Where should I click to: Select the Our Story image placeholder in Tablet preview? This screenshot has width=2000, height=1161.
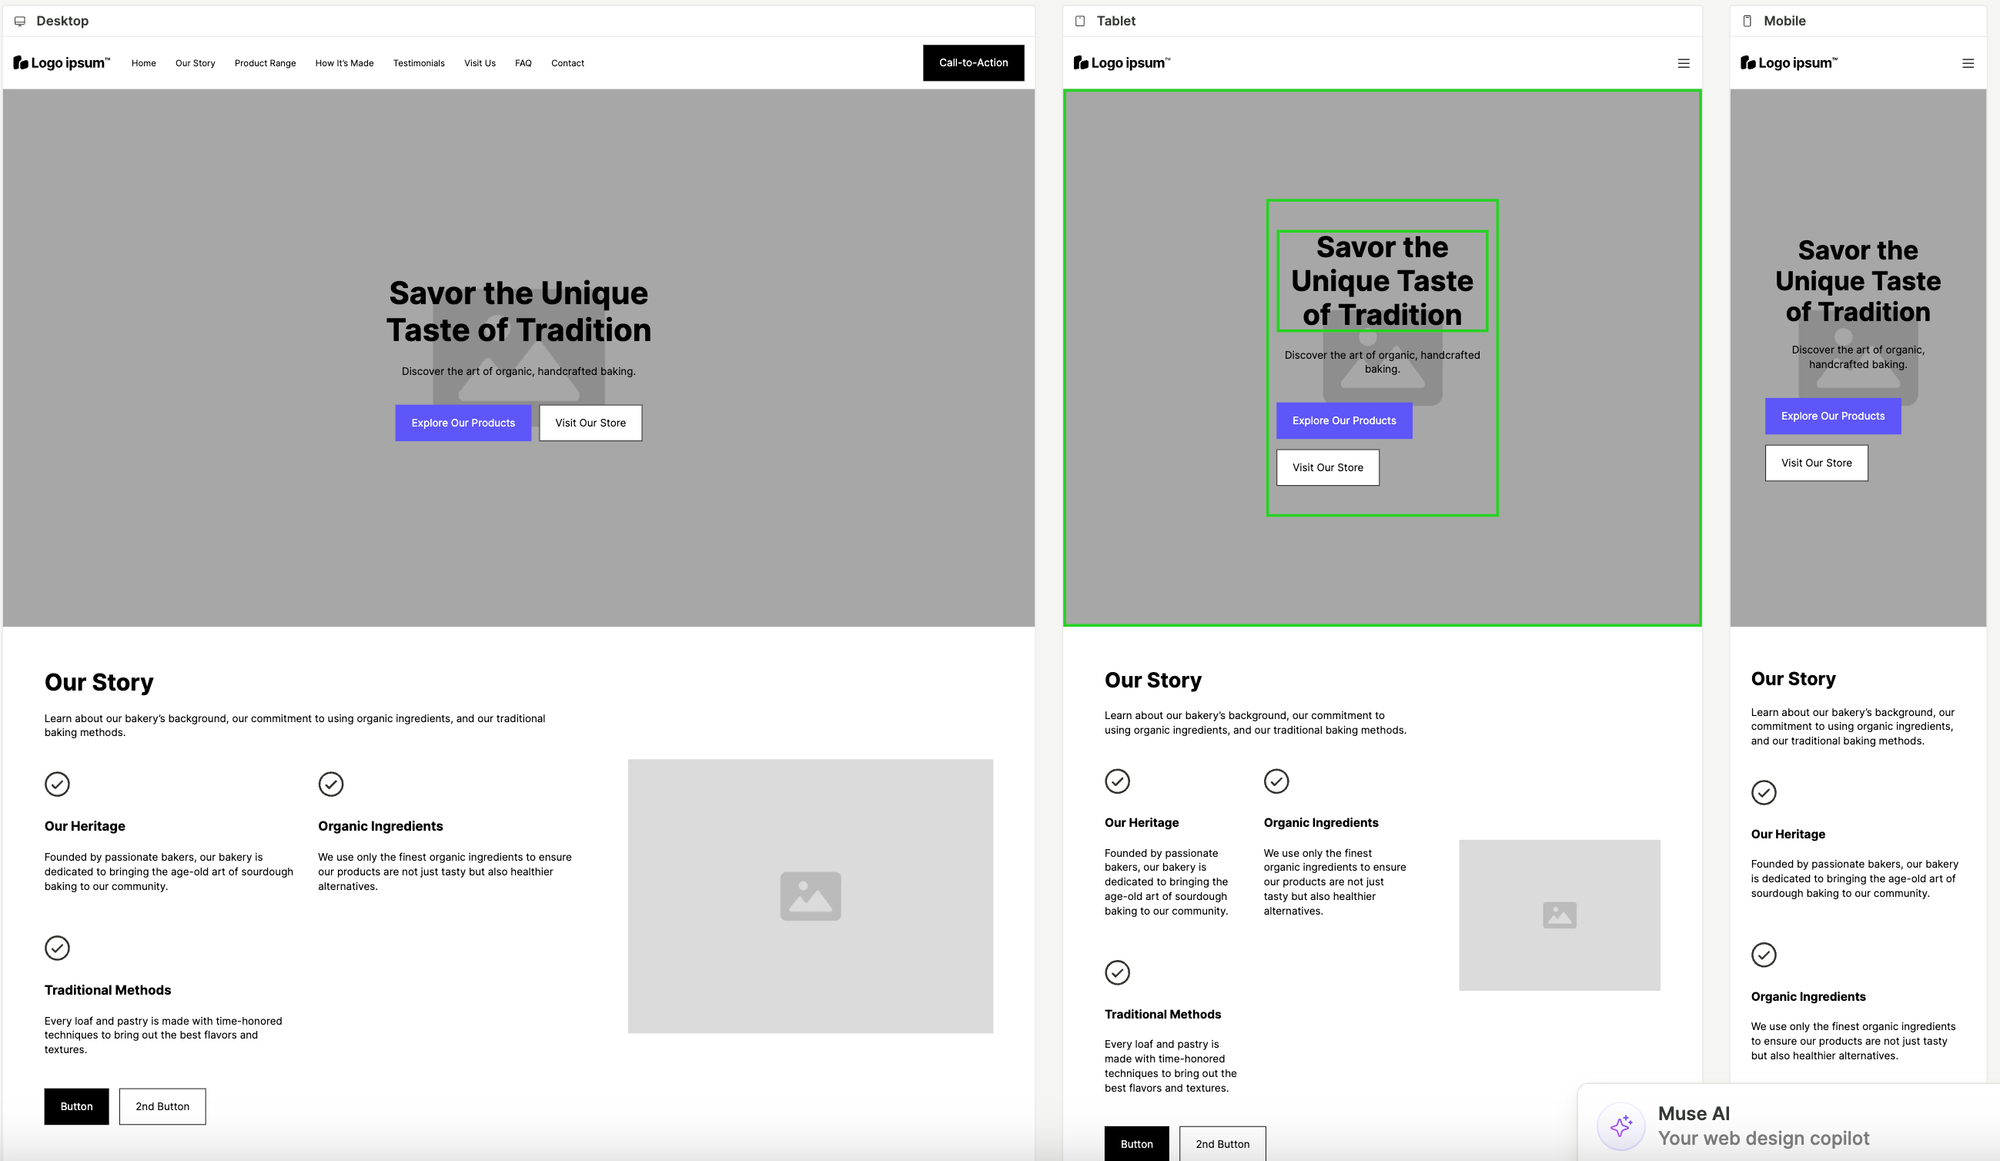pos(1559,915)
